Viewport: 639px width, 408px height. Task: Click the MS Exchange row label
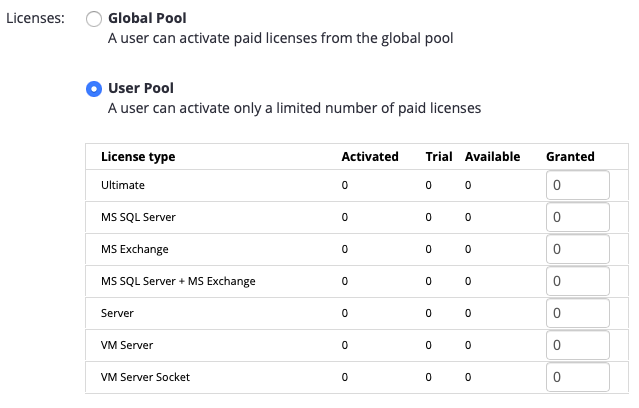[134, 249]
